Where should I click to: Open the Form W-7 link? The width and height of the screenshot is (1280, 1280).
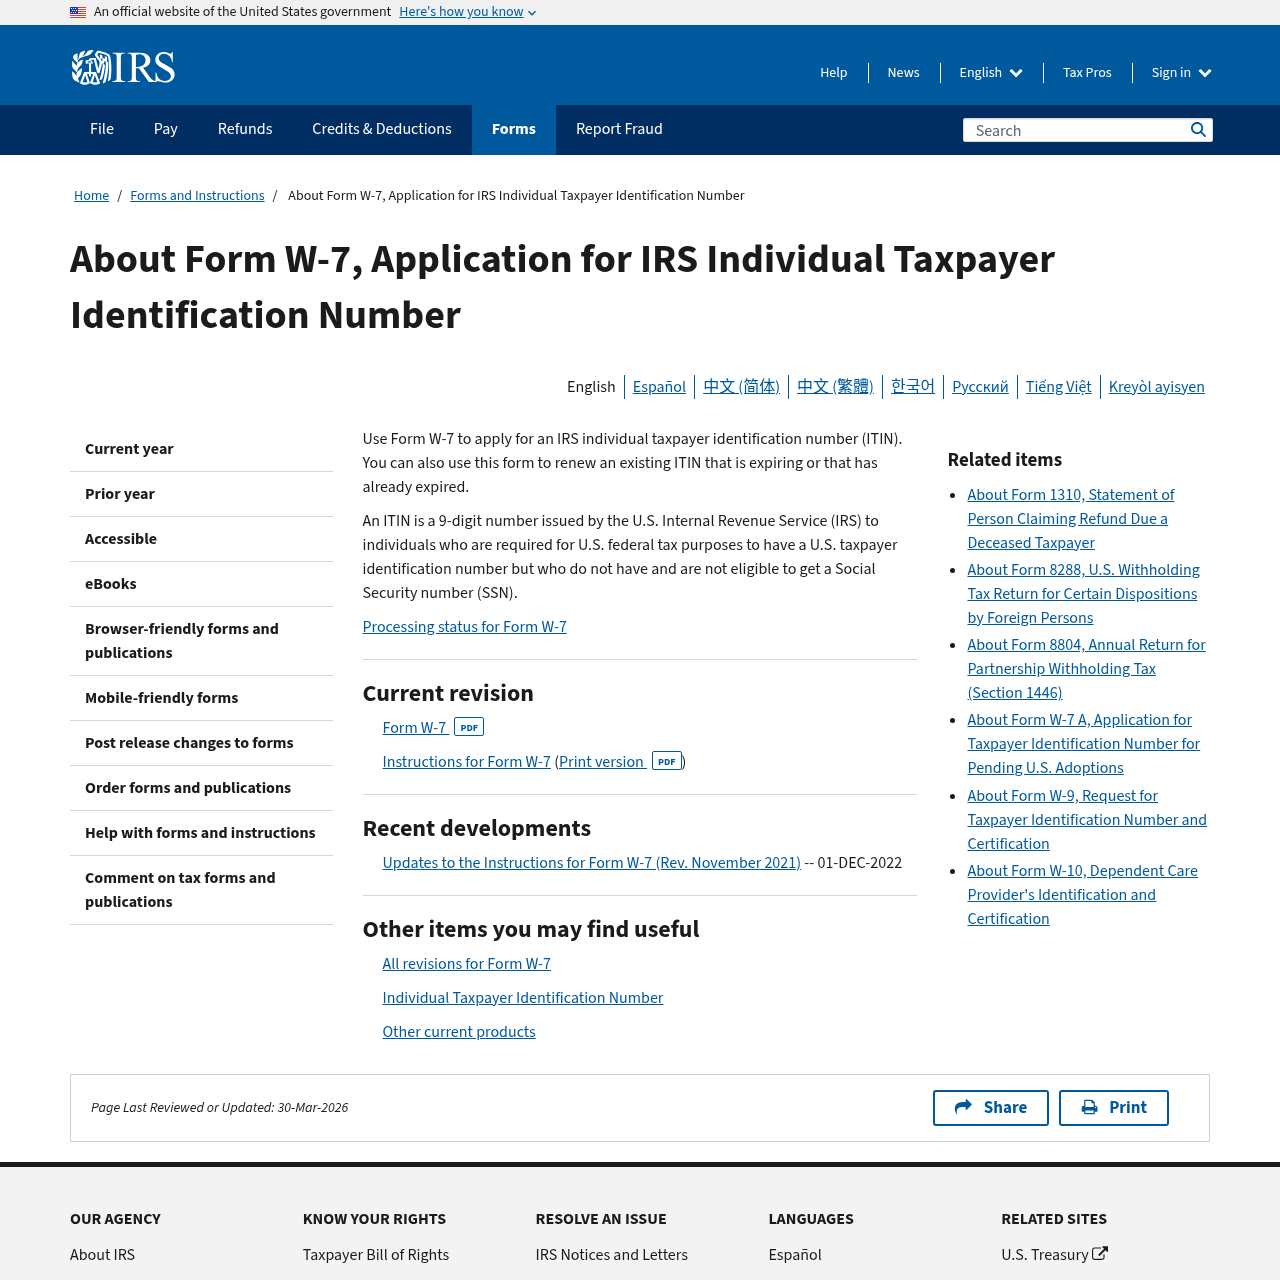tap(414, 728)
